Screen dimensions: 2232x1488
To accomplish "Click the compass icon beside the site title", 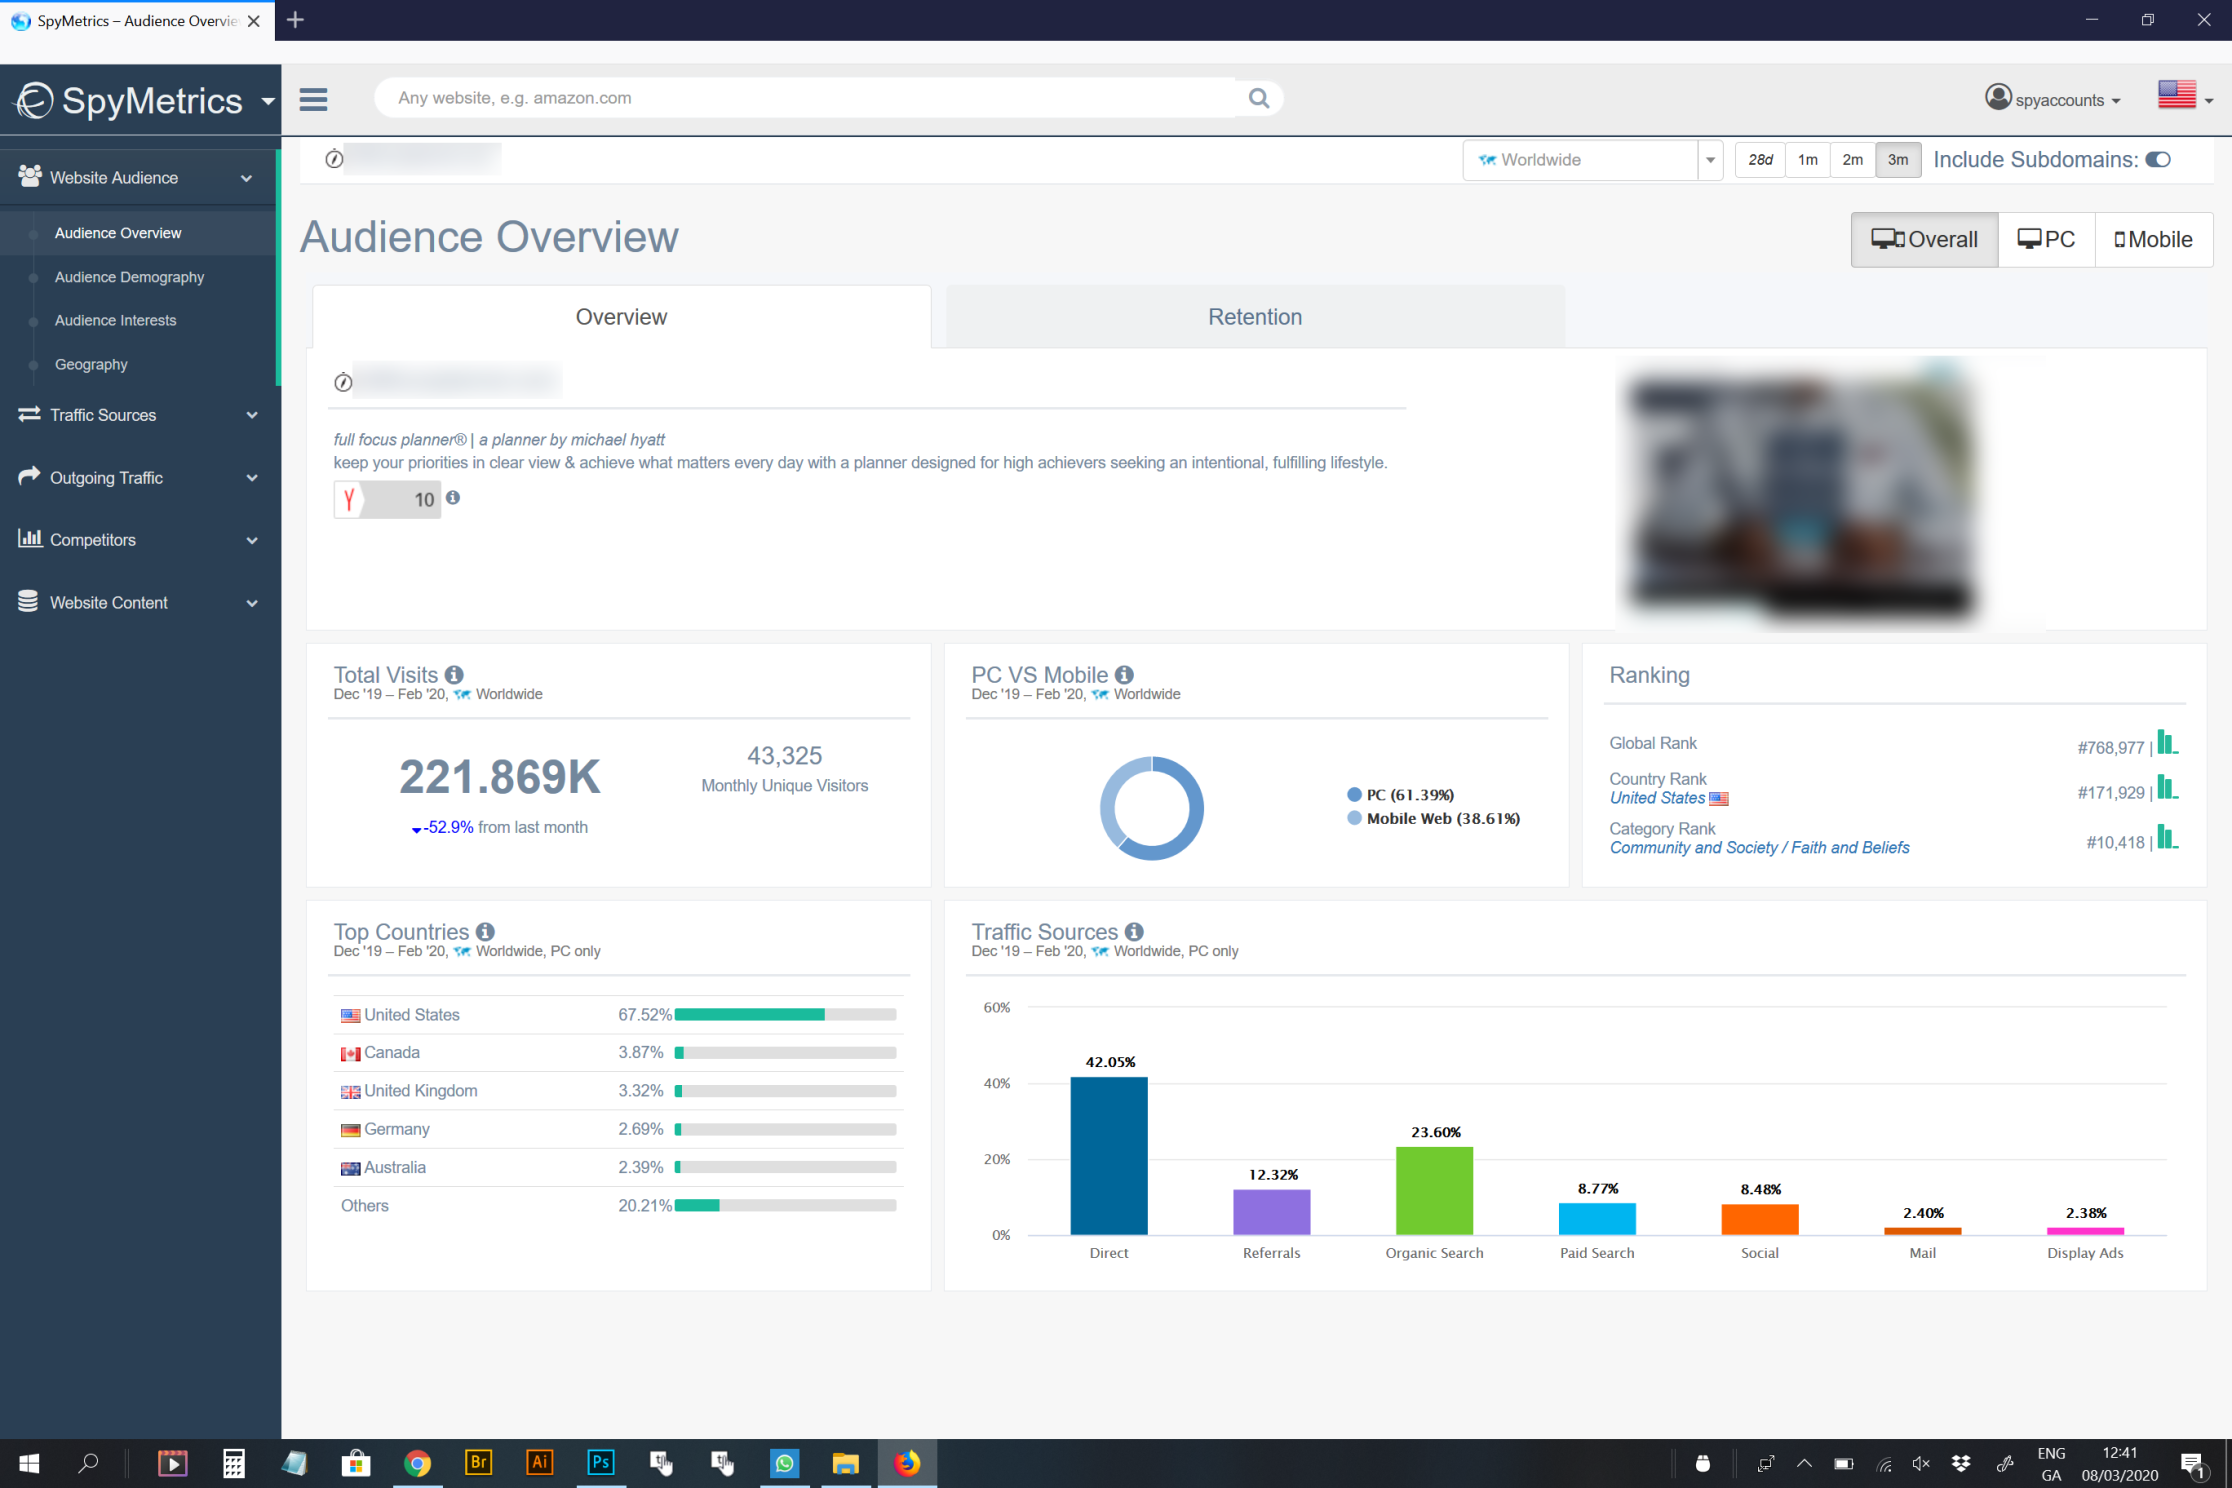I will click(x=343, y=382).
